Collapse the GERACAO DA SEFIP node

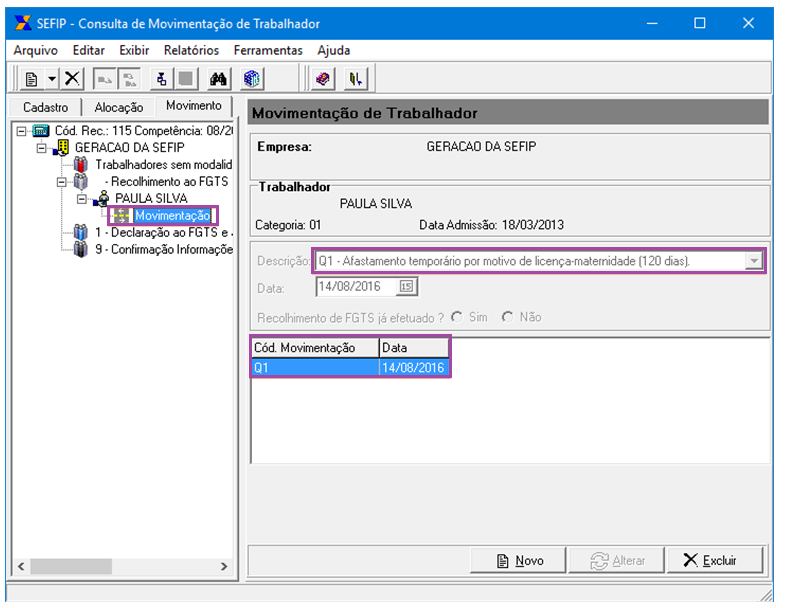pos(41,148)
